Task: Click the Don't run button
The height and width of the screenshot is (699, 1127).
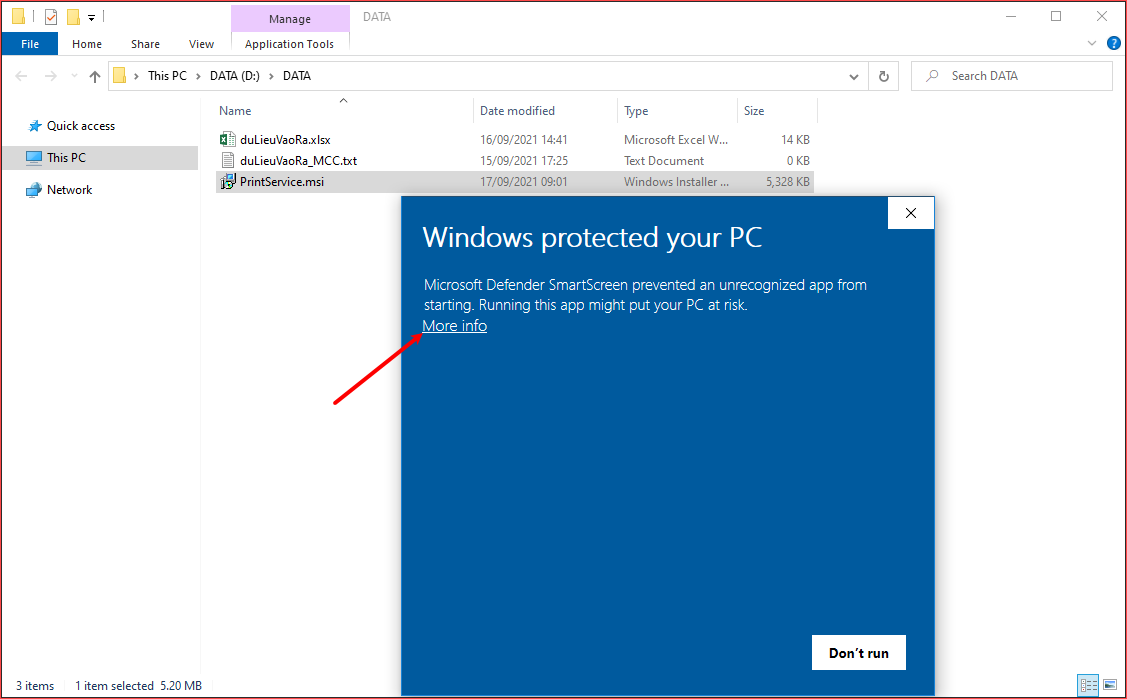Action: pyautogui.click(x=858, y=652)
